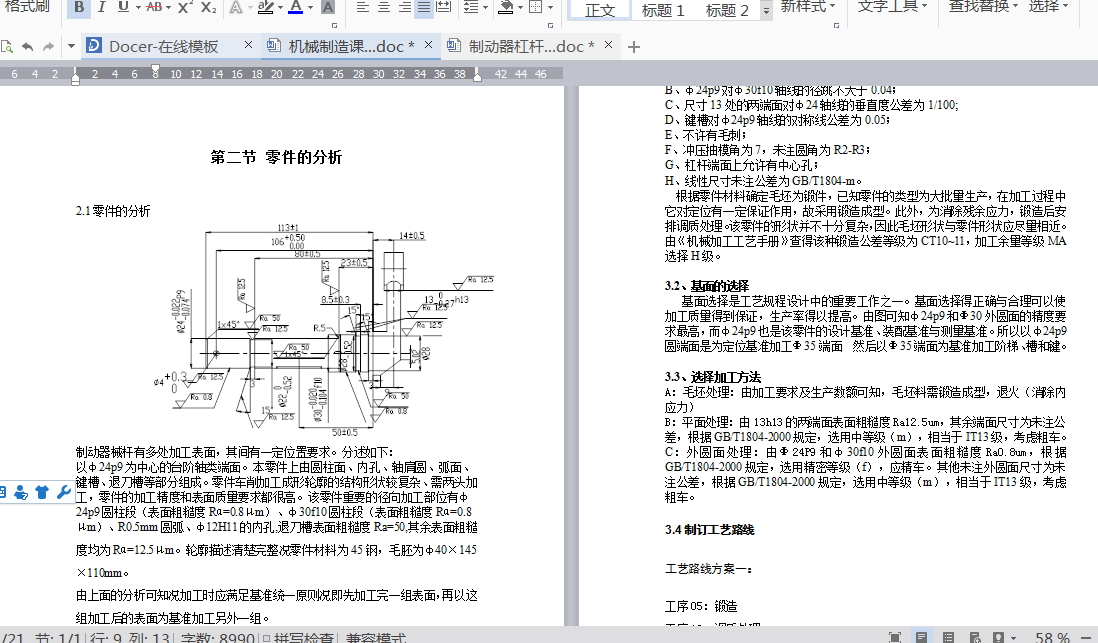Select 标题 2 style
This screenshot has width=1098, height=643.
(727, 10)
